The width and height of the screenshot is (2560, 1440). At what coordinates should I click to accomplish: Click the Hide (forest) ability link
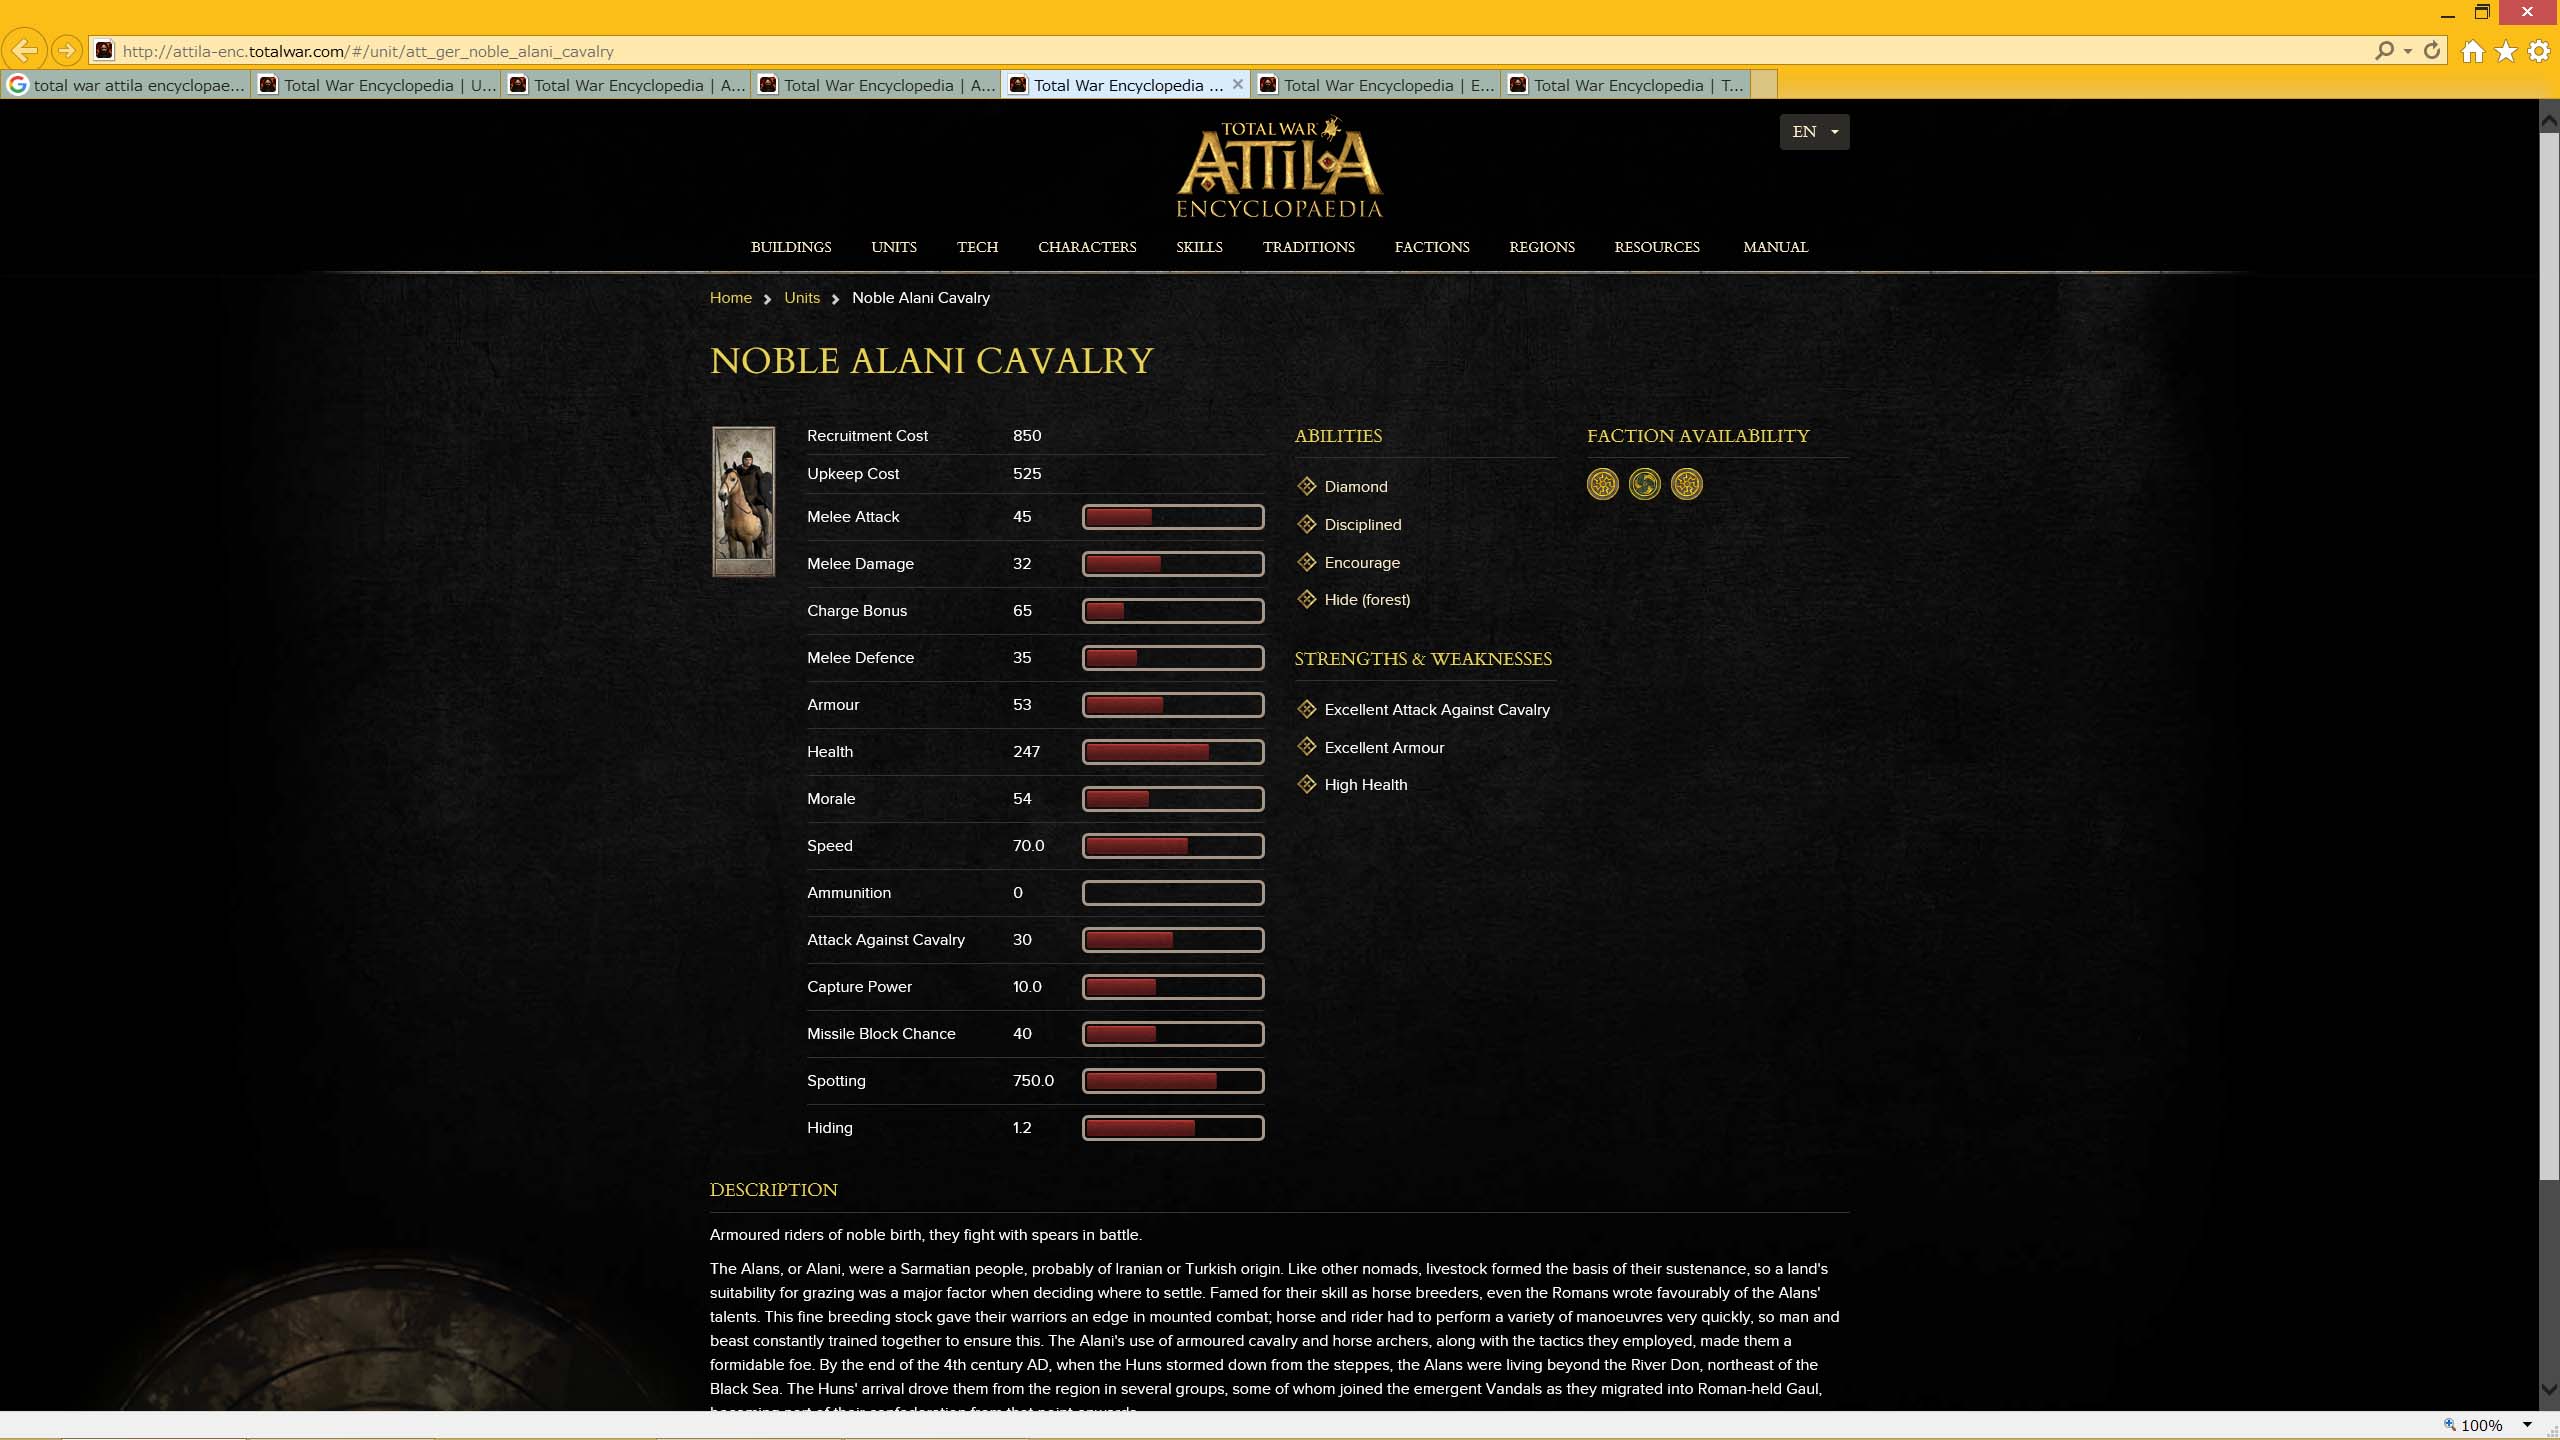click(x=1367, y=600)
